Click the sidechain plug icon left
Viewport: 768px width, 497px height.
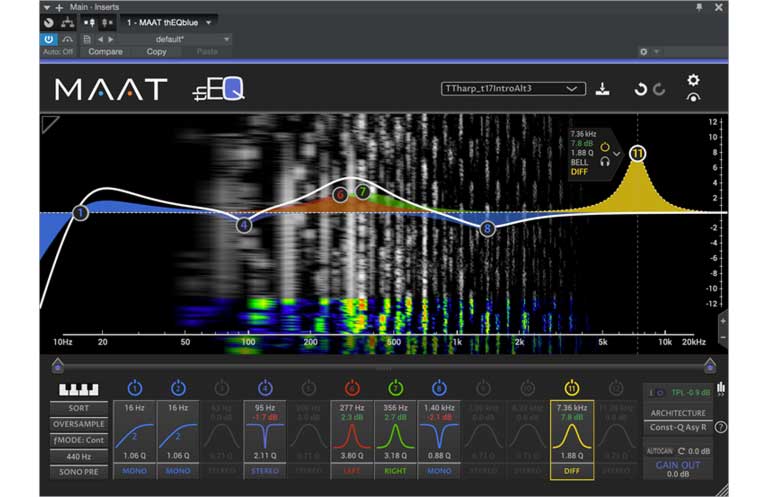click(x=89, y=23)
